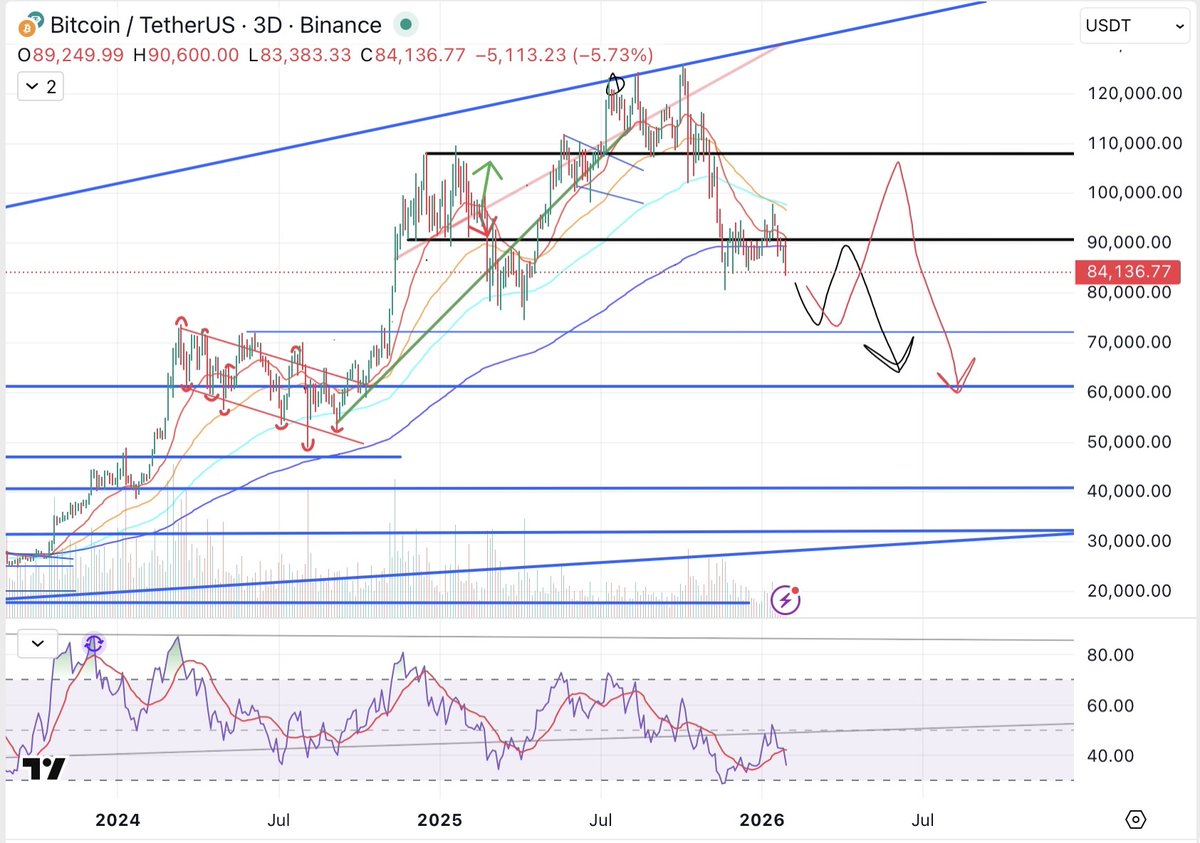Click the close value C84,136.77
The width and height of the screenshot is (1200, 843).
pos(412,55)
